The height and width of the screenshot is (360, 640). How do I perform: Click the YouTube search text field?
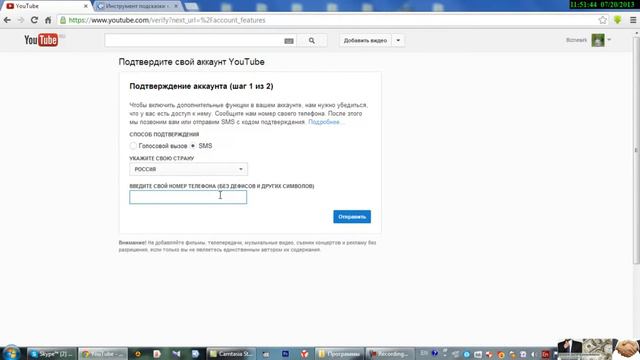click(x=194, y=40)
